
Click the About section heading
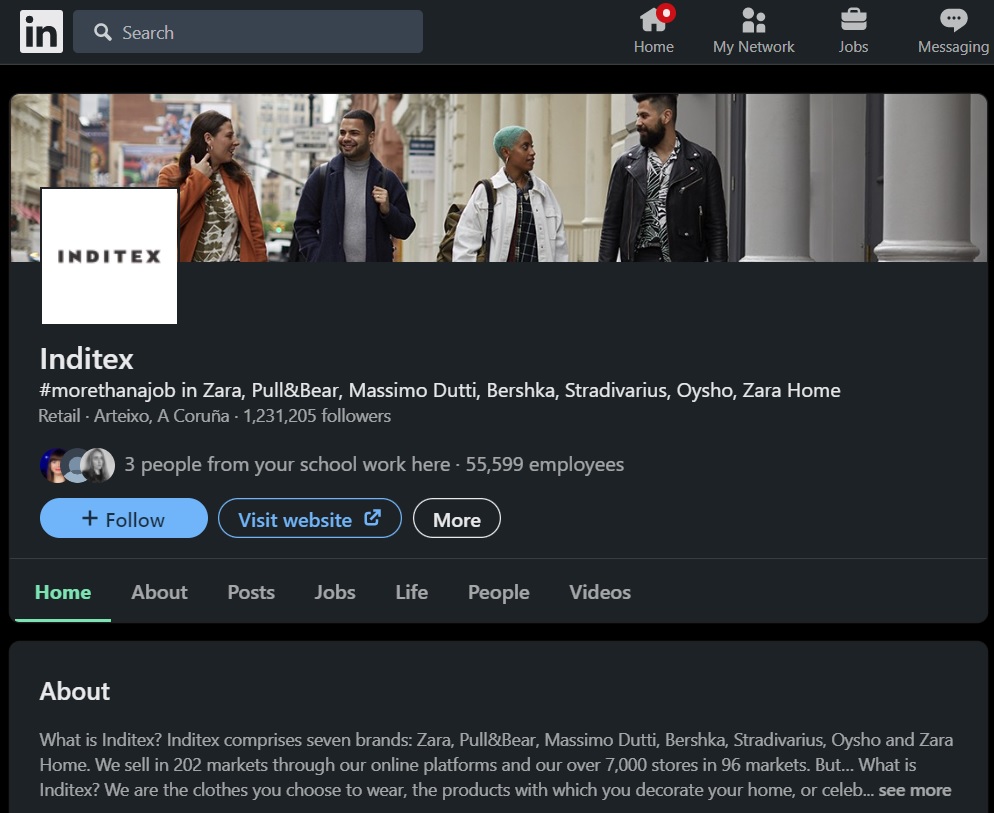(75, 691)
